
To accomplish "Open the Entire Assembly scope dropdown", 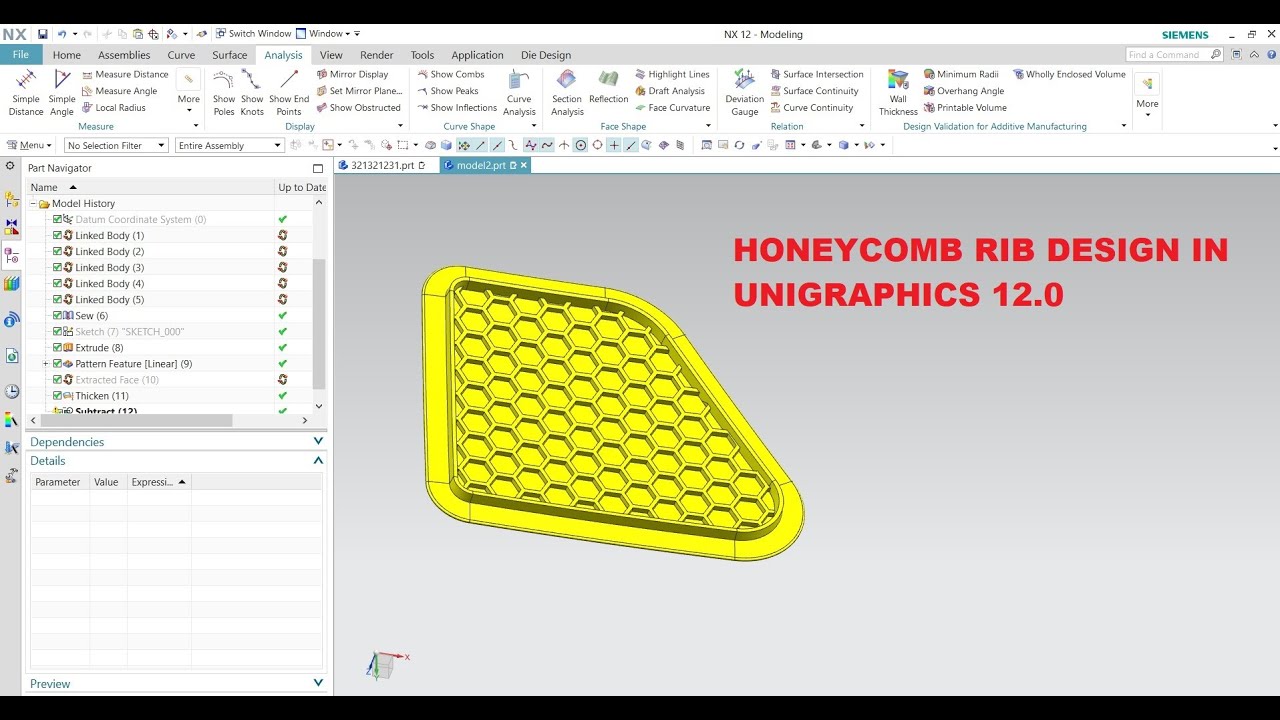I will click(229, 145).
